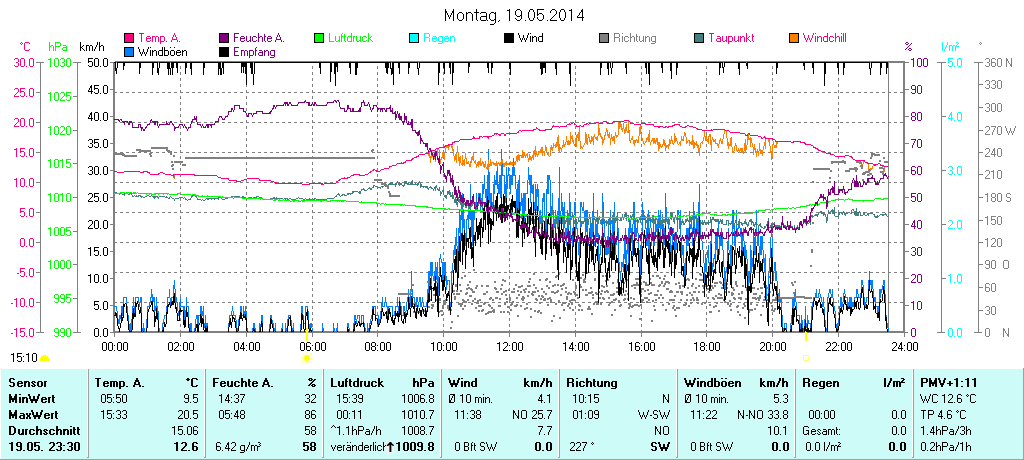Click the gray Richtung legend marker
The image size is (1024, 460).
click(x=604, y=38)
